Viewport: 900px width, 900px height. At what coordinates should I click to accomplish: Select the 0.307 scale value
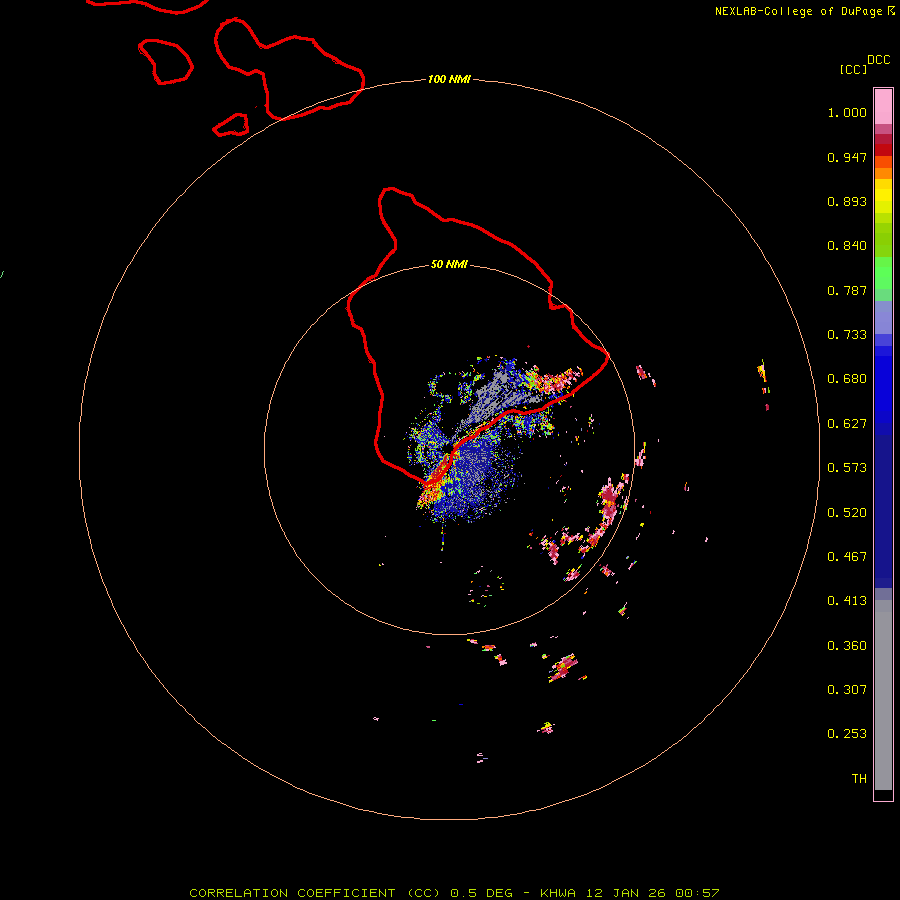pyautogui.click(x=847, y=690)
